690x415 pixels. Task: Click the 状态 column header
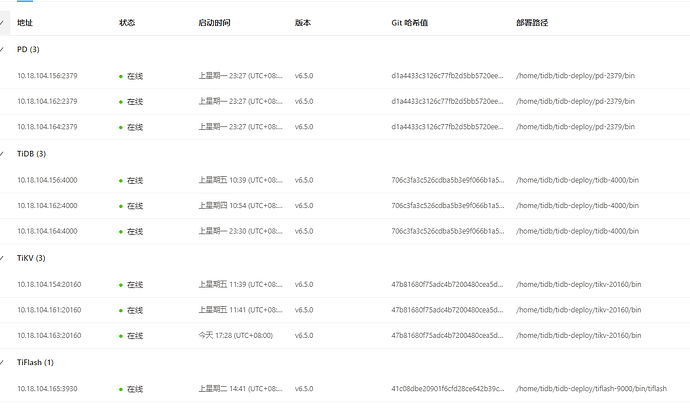[127, 22]
